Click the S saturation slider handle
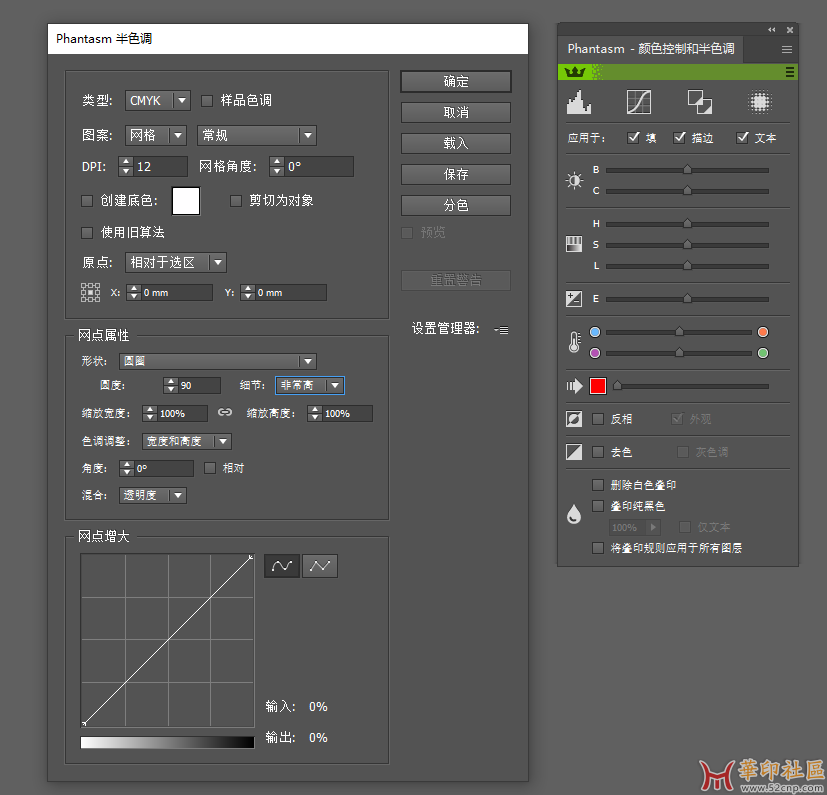This screenshot has height=795, width=827. coord(687,244)
